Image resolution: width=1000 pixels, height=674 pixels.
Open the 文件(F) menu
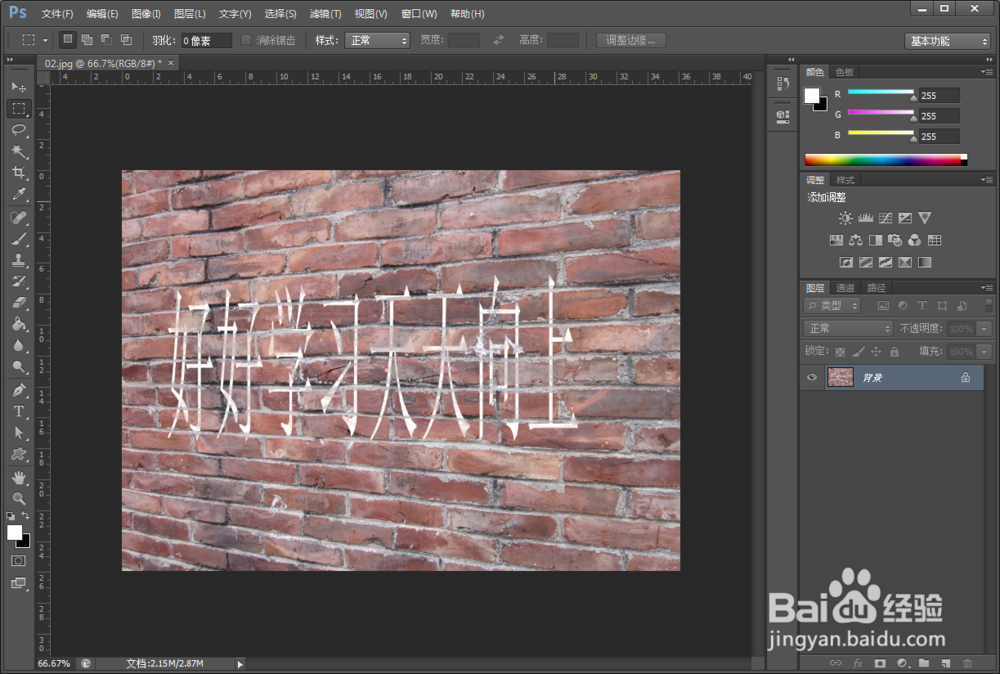pyautogui.click(x=57, y=13)
